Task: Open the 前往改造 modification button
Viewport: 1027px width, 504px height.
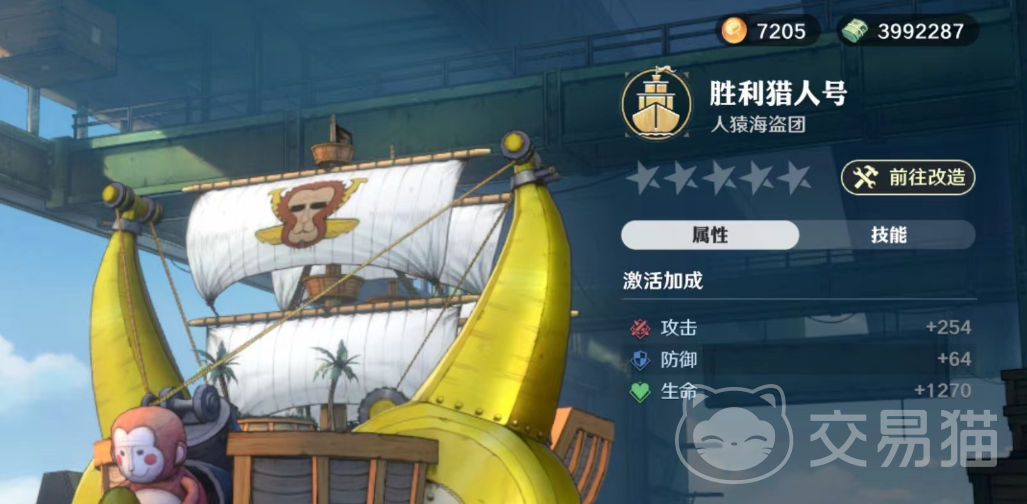Action: click(908, 178)
